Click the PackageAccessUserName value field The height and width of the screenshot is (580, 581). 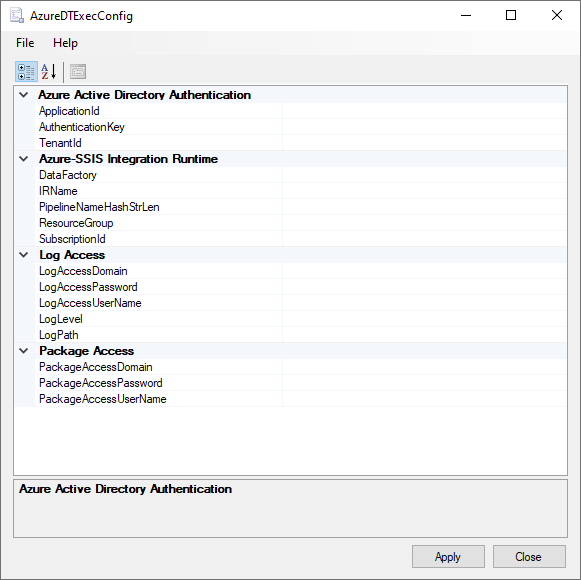[425, 399]
